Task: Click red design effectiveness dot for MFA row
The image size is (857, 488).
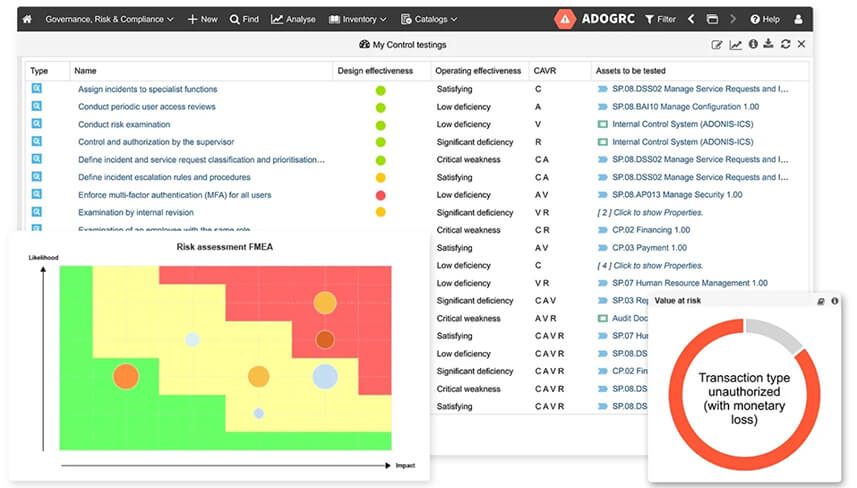Action: [x=380, y=195]
